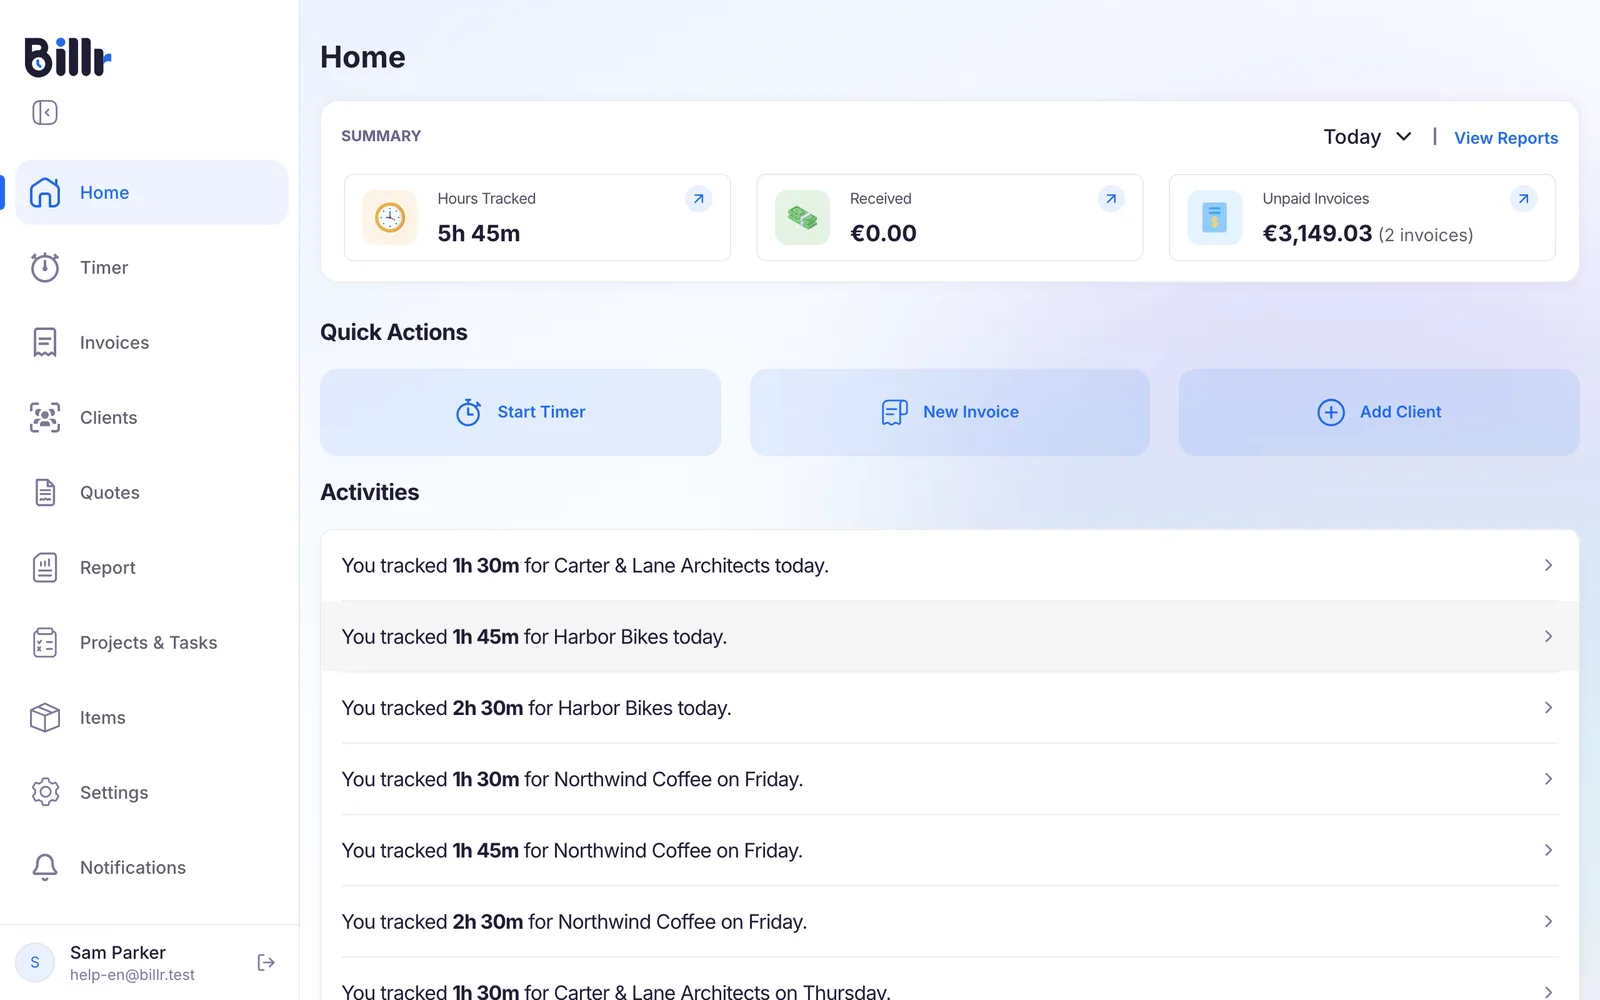Expand the 1h 30m Northwind Coffee Friday chevron
The height and width of the screenshot is (1000, 1600).
tap(1548, 779)
